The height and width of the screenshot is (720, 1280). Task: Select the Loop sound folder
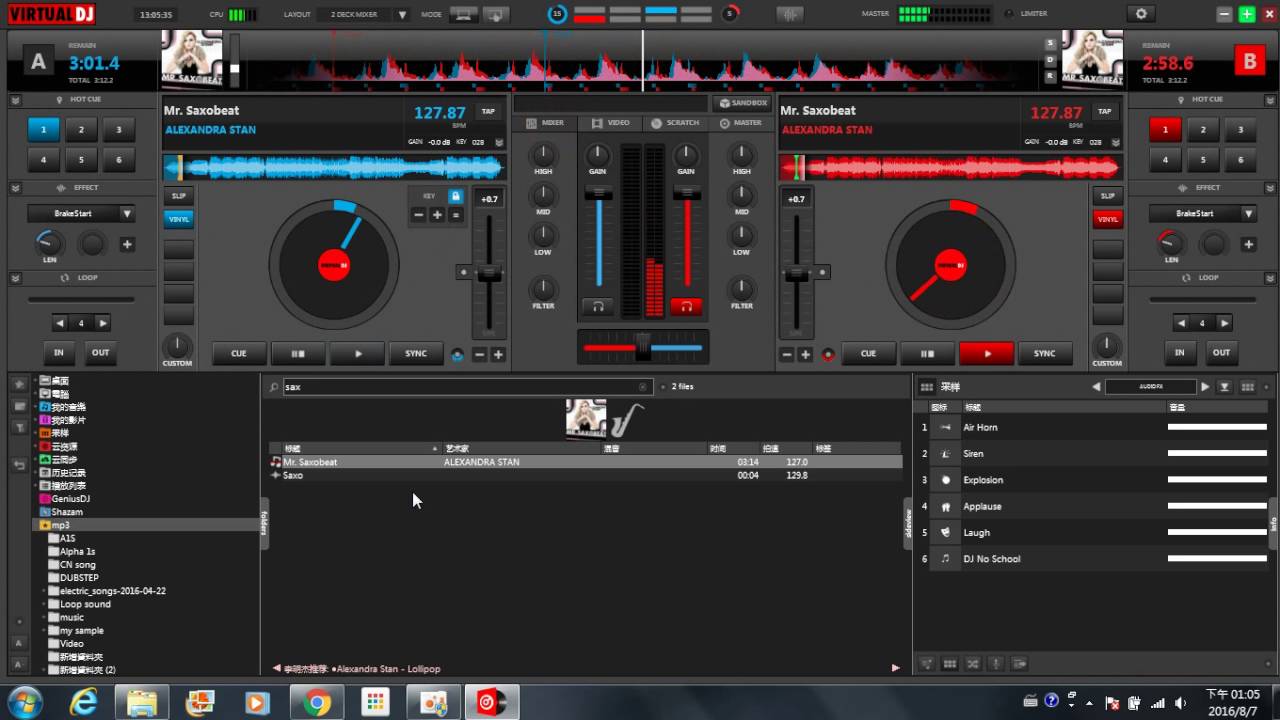click(84, 604)
